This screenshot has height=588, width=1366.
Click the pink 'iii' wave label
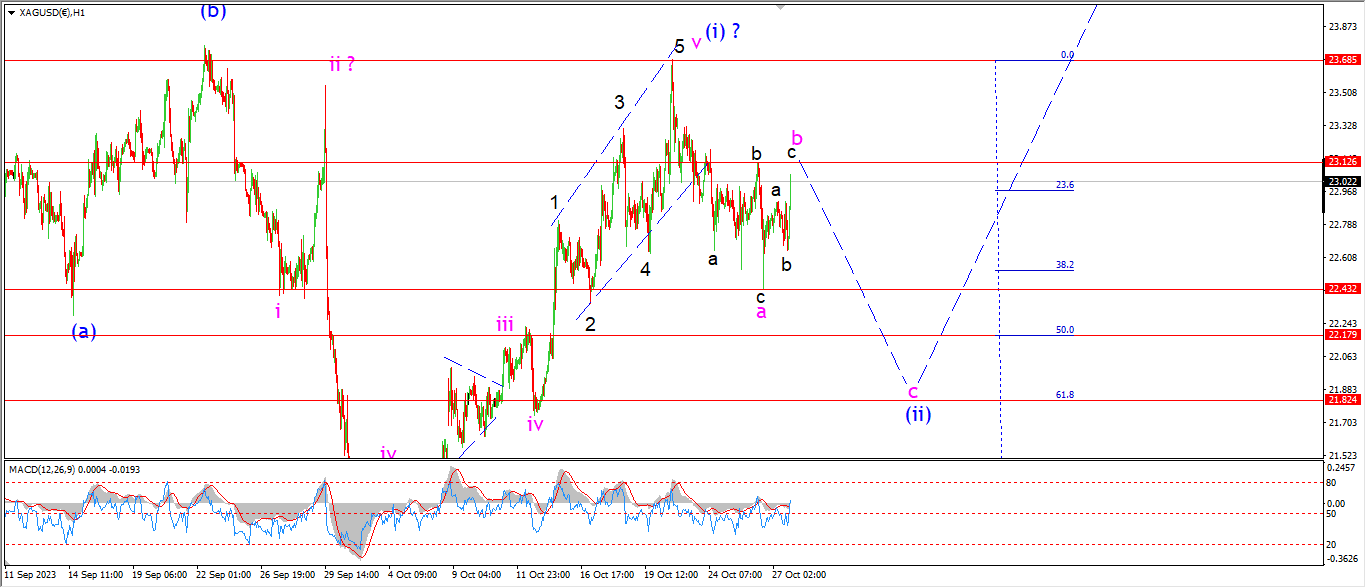click(x=505, y=324)
